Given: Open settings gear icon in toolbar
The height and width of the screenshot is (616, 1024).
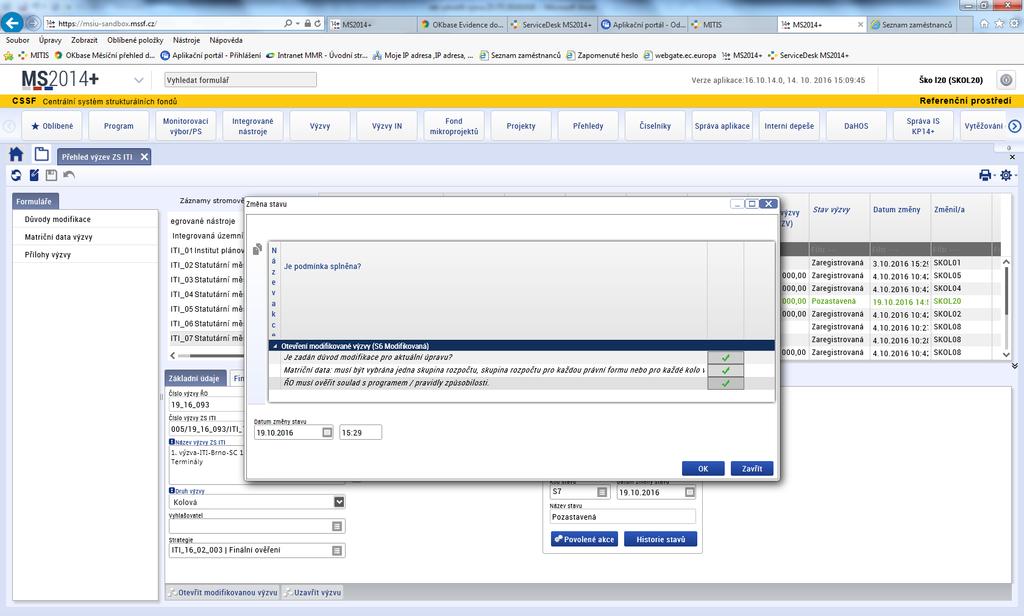Looking at the screenshot, I should (x=1006, y=175).
